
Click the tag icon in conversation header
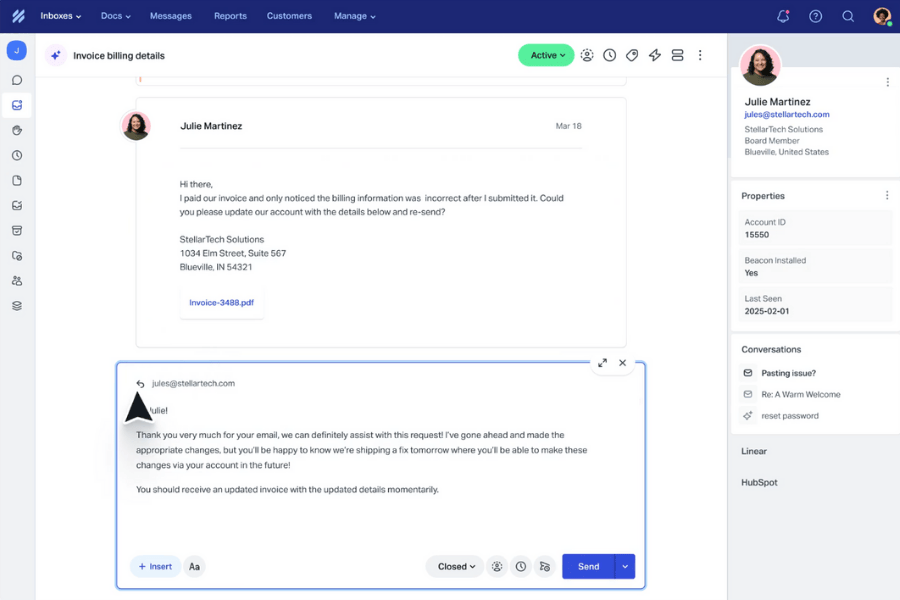click(632, 55)
